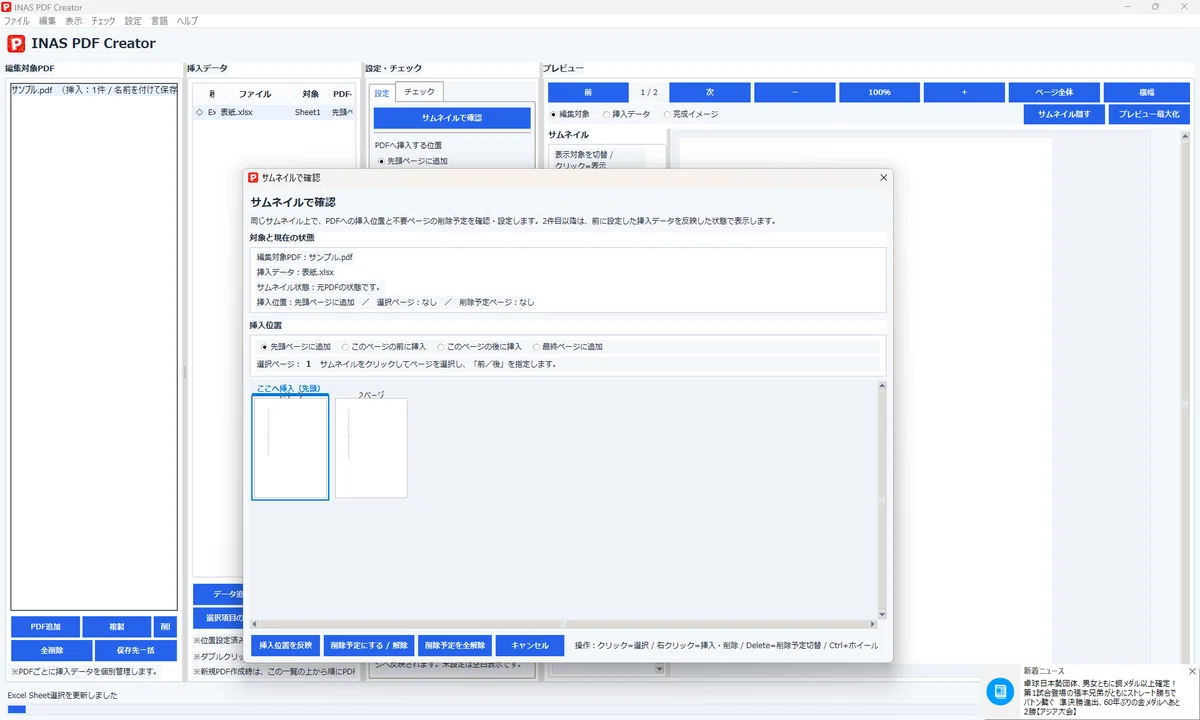This screenshot has height=720, width=1200.
Task: Click 削除予定にする / 解除 button
Action: [x=369, y=645]
